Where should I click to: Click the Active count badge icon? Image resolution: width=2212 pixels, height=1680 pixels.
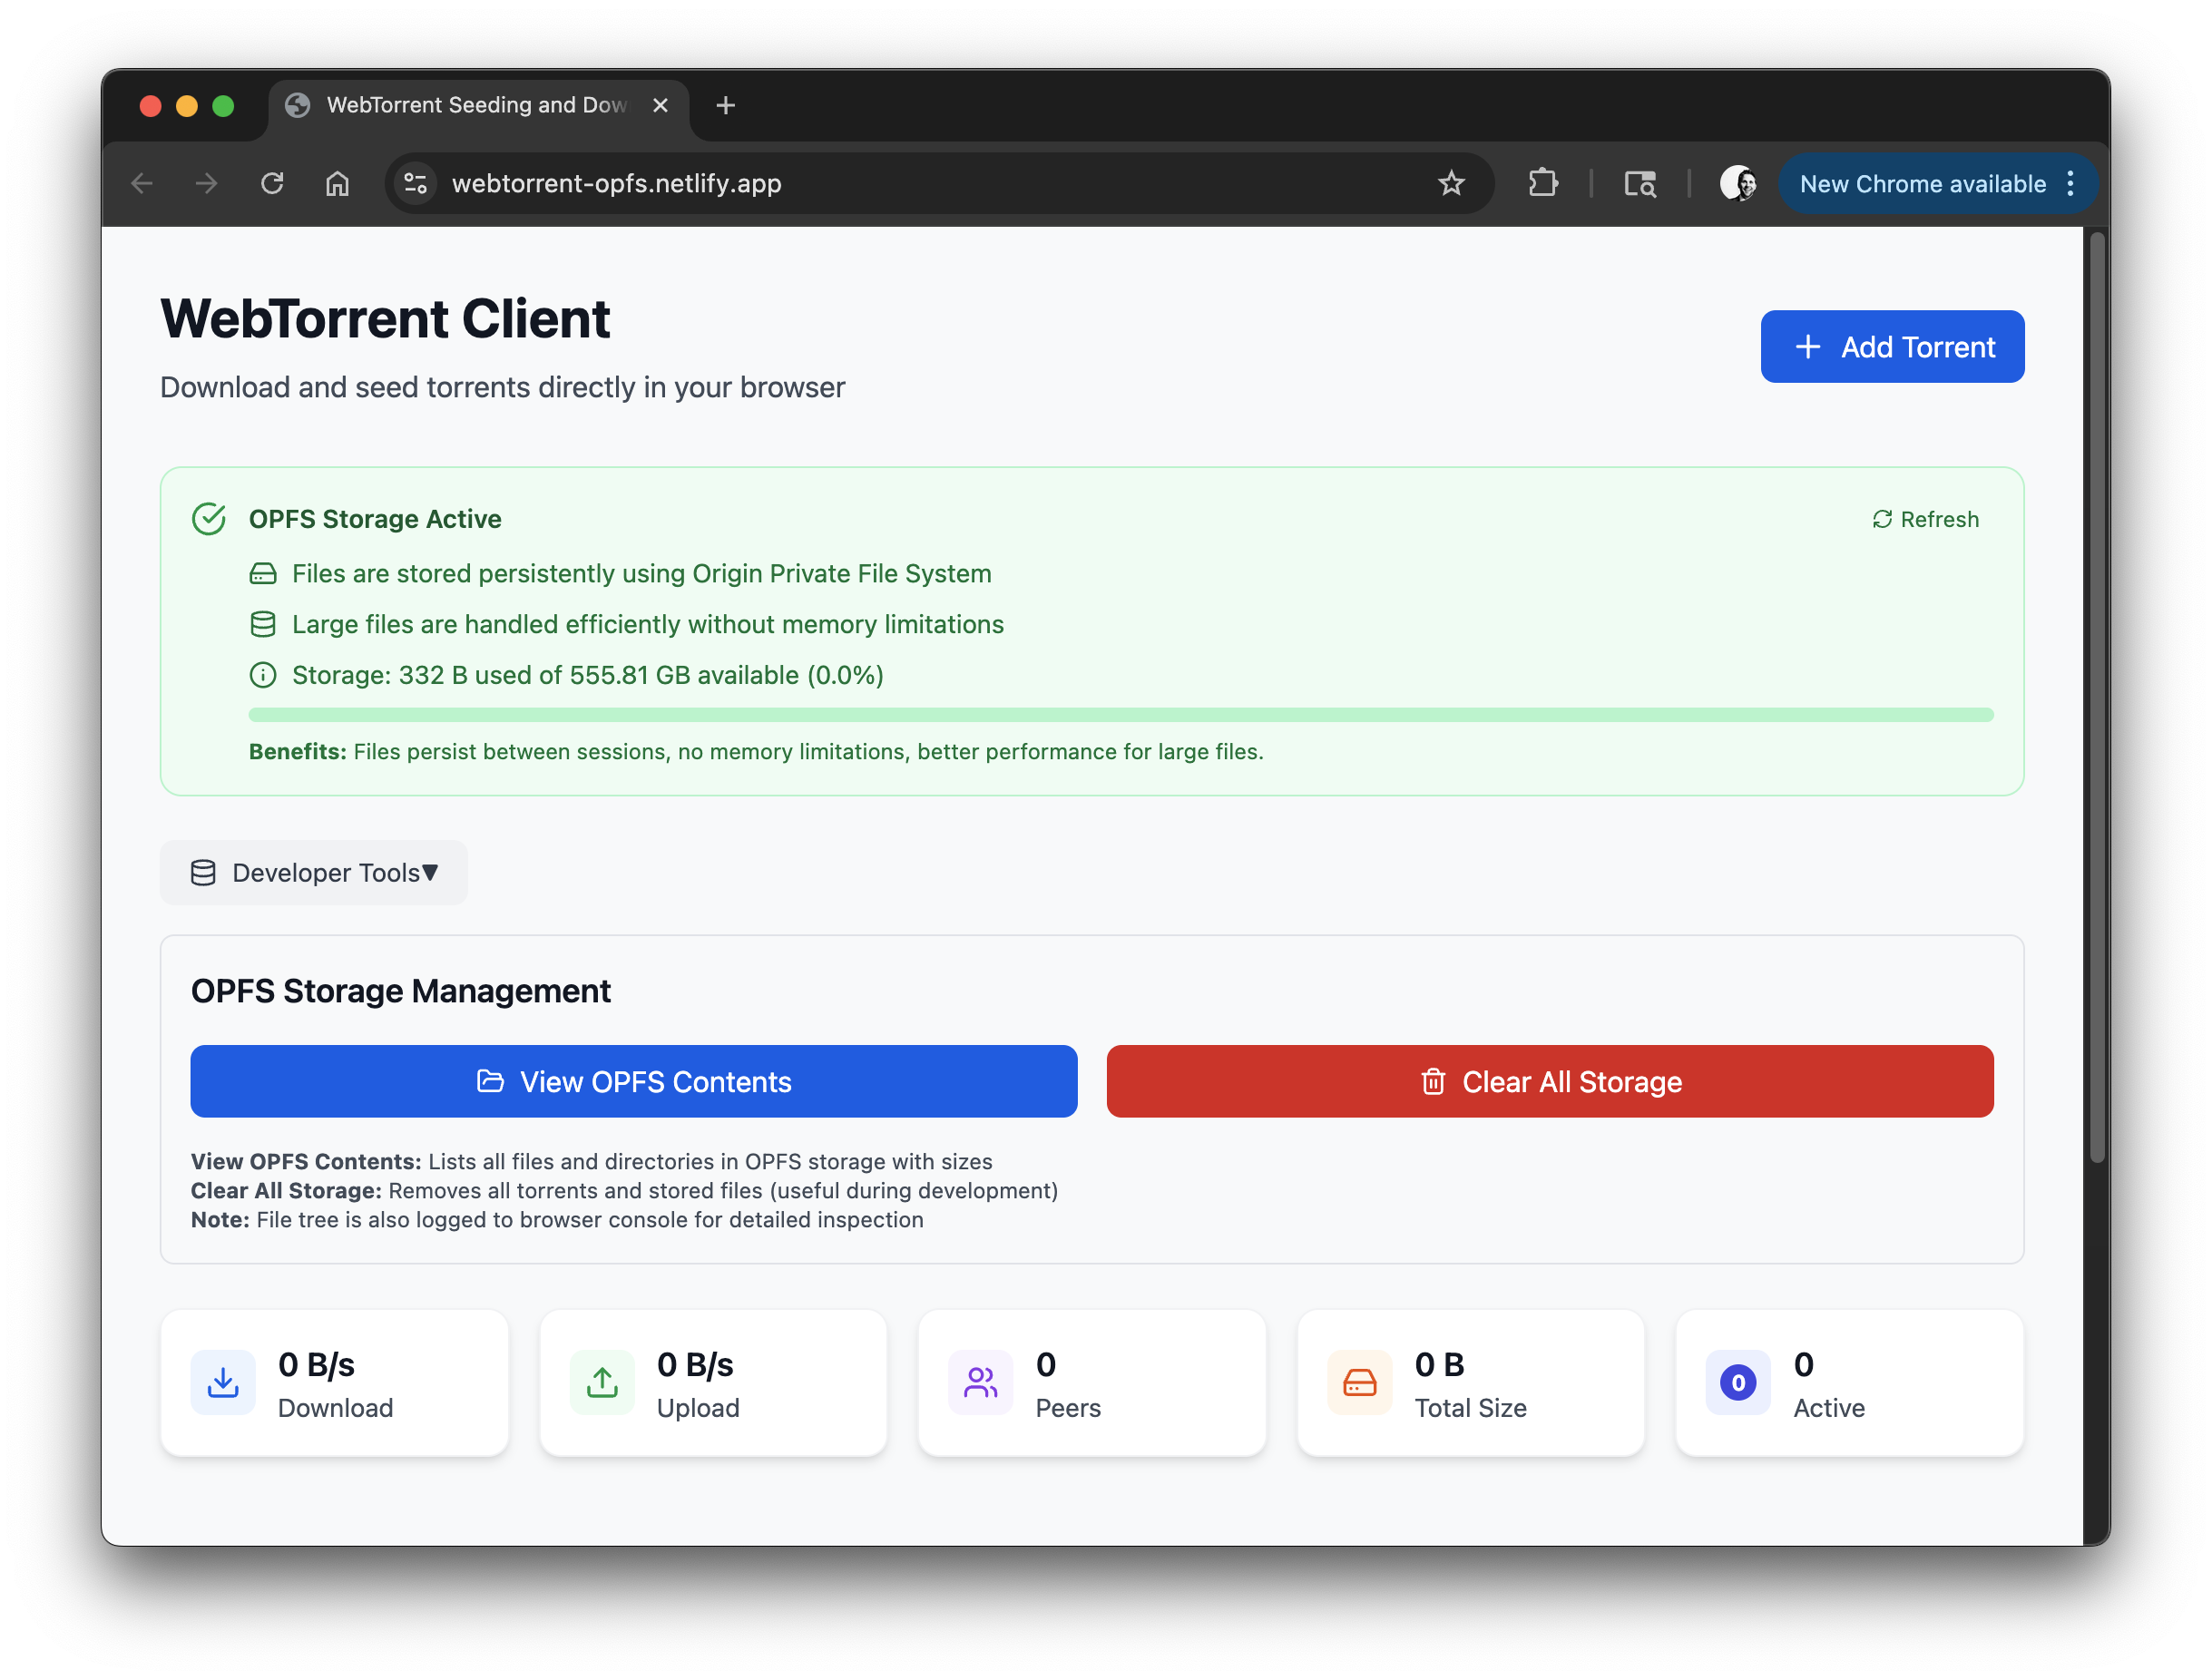pos(1738,1383)
